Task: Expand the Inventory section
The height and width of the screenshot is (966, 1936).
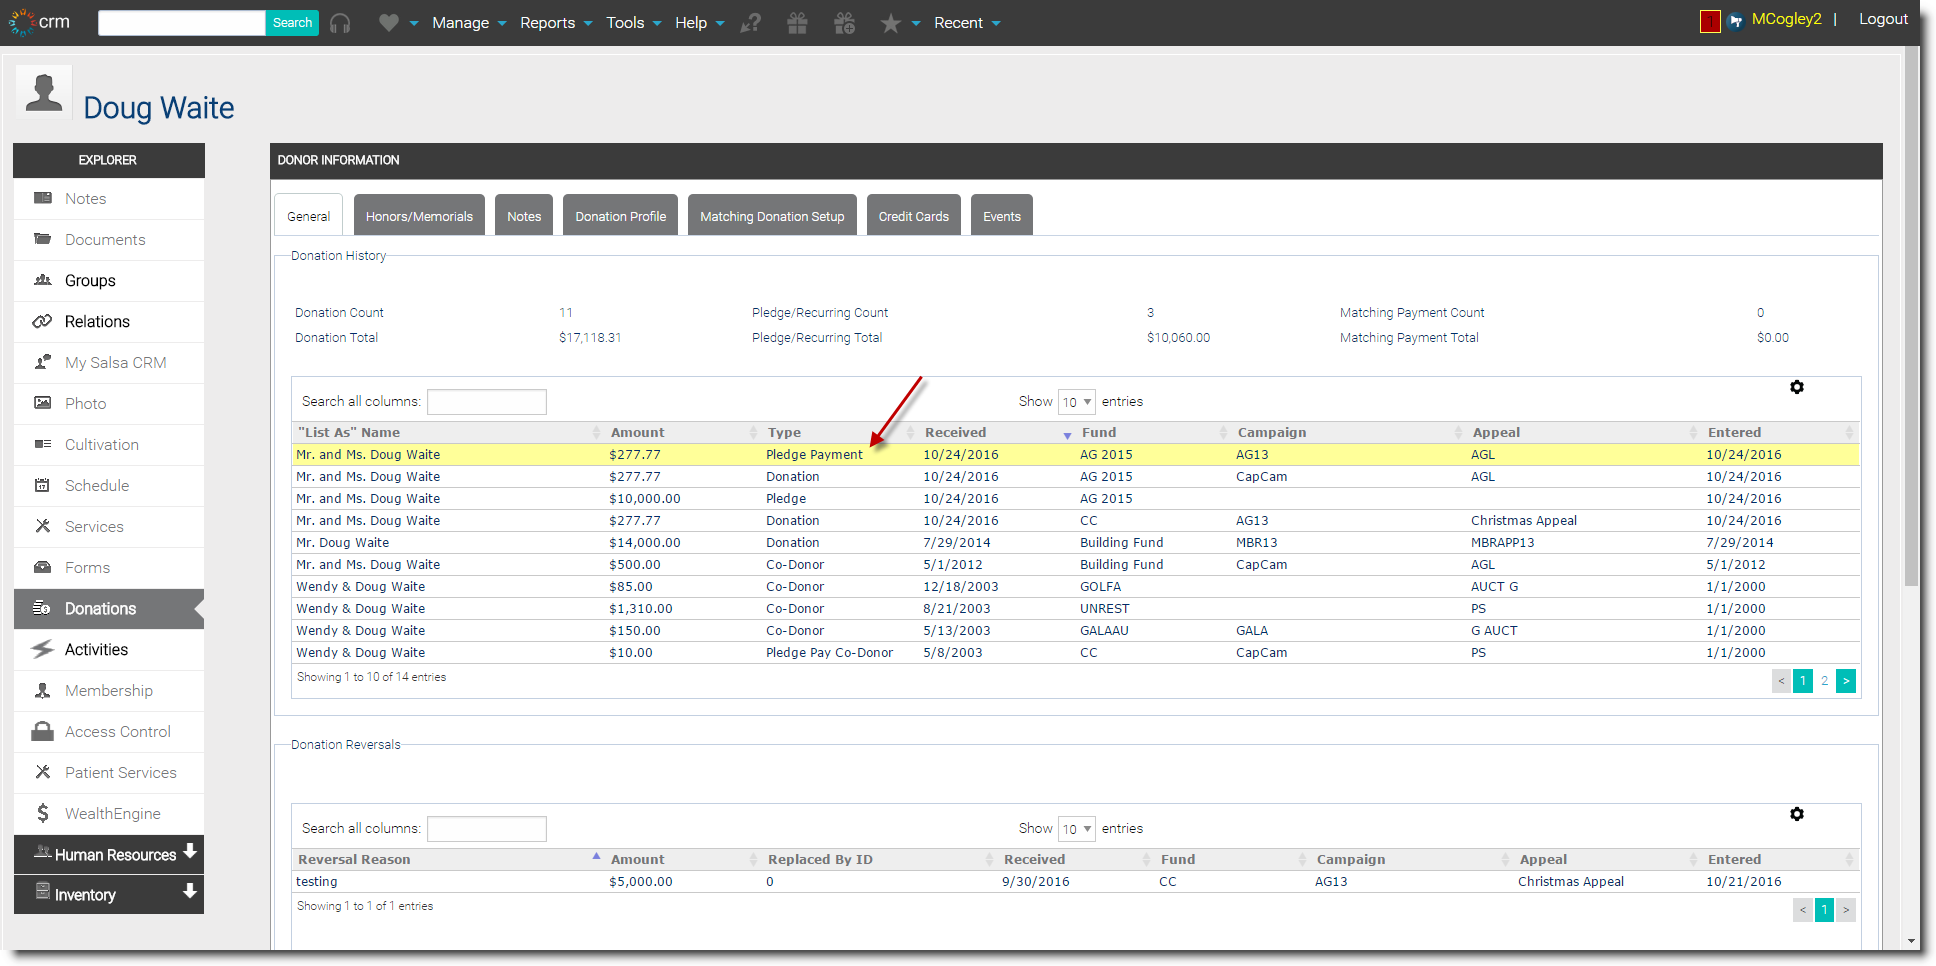Action: coord(109,894)
